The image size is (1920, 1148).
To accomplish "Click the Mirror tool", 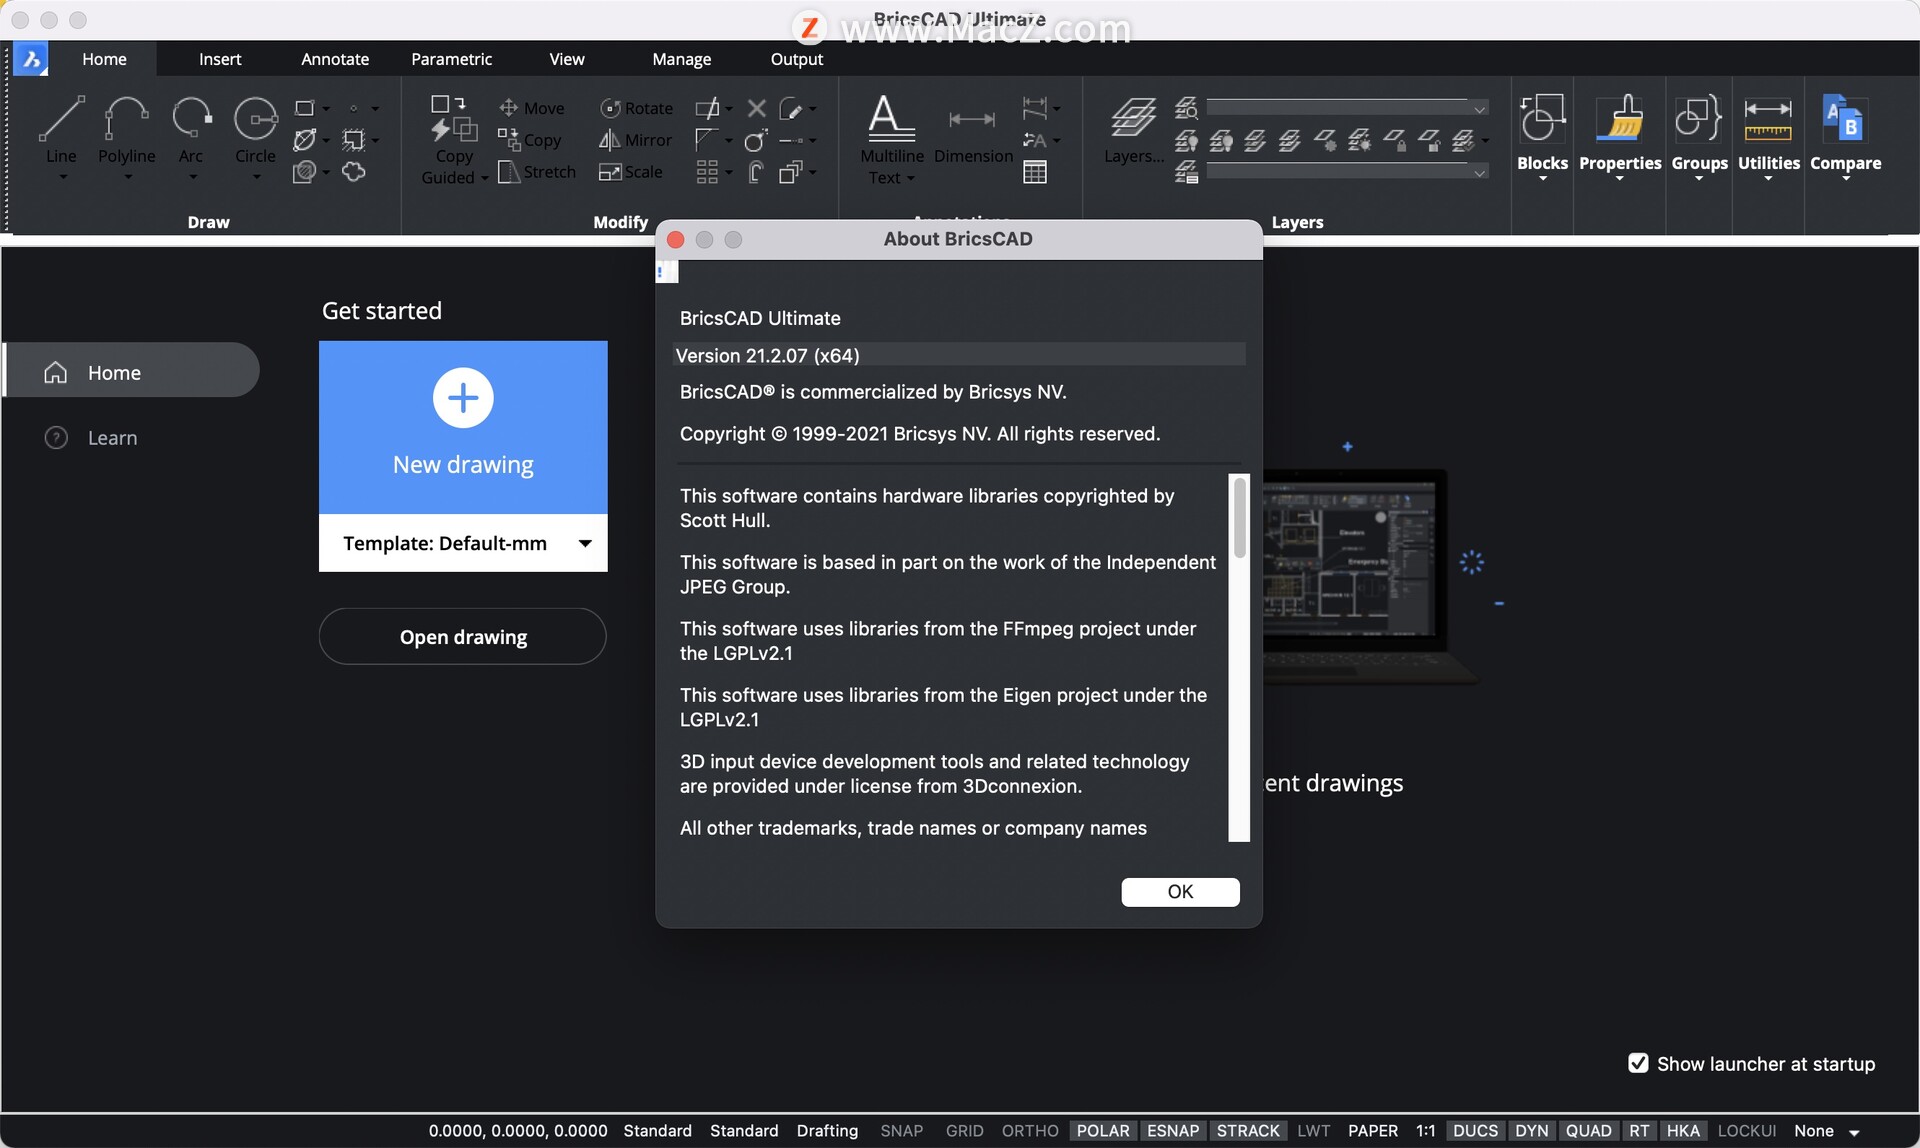I will [635, 140].
